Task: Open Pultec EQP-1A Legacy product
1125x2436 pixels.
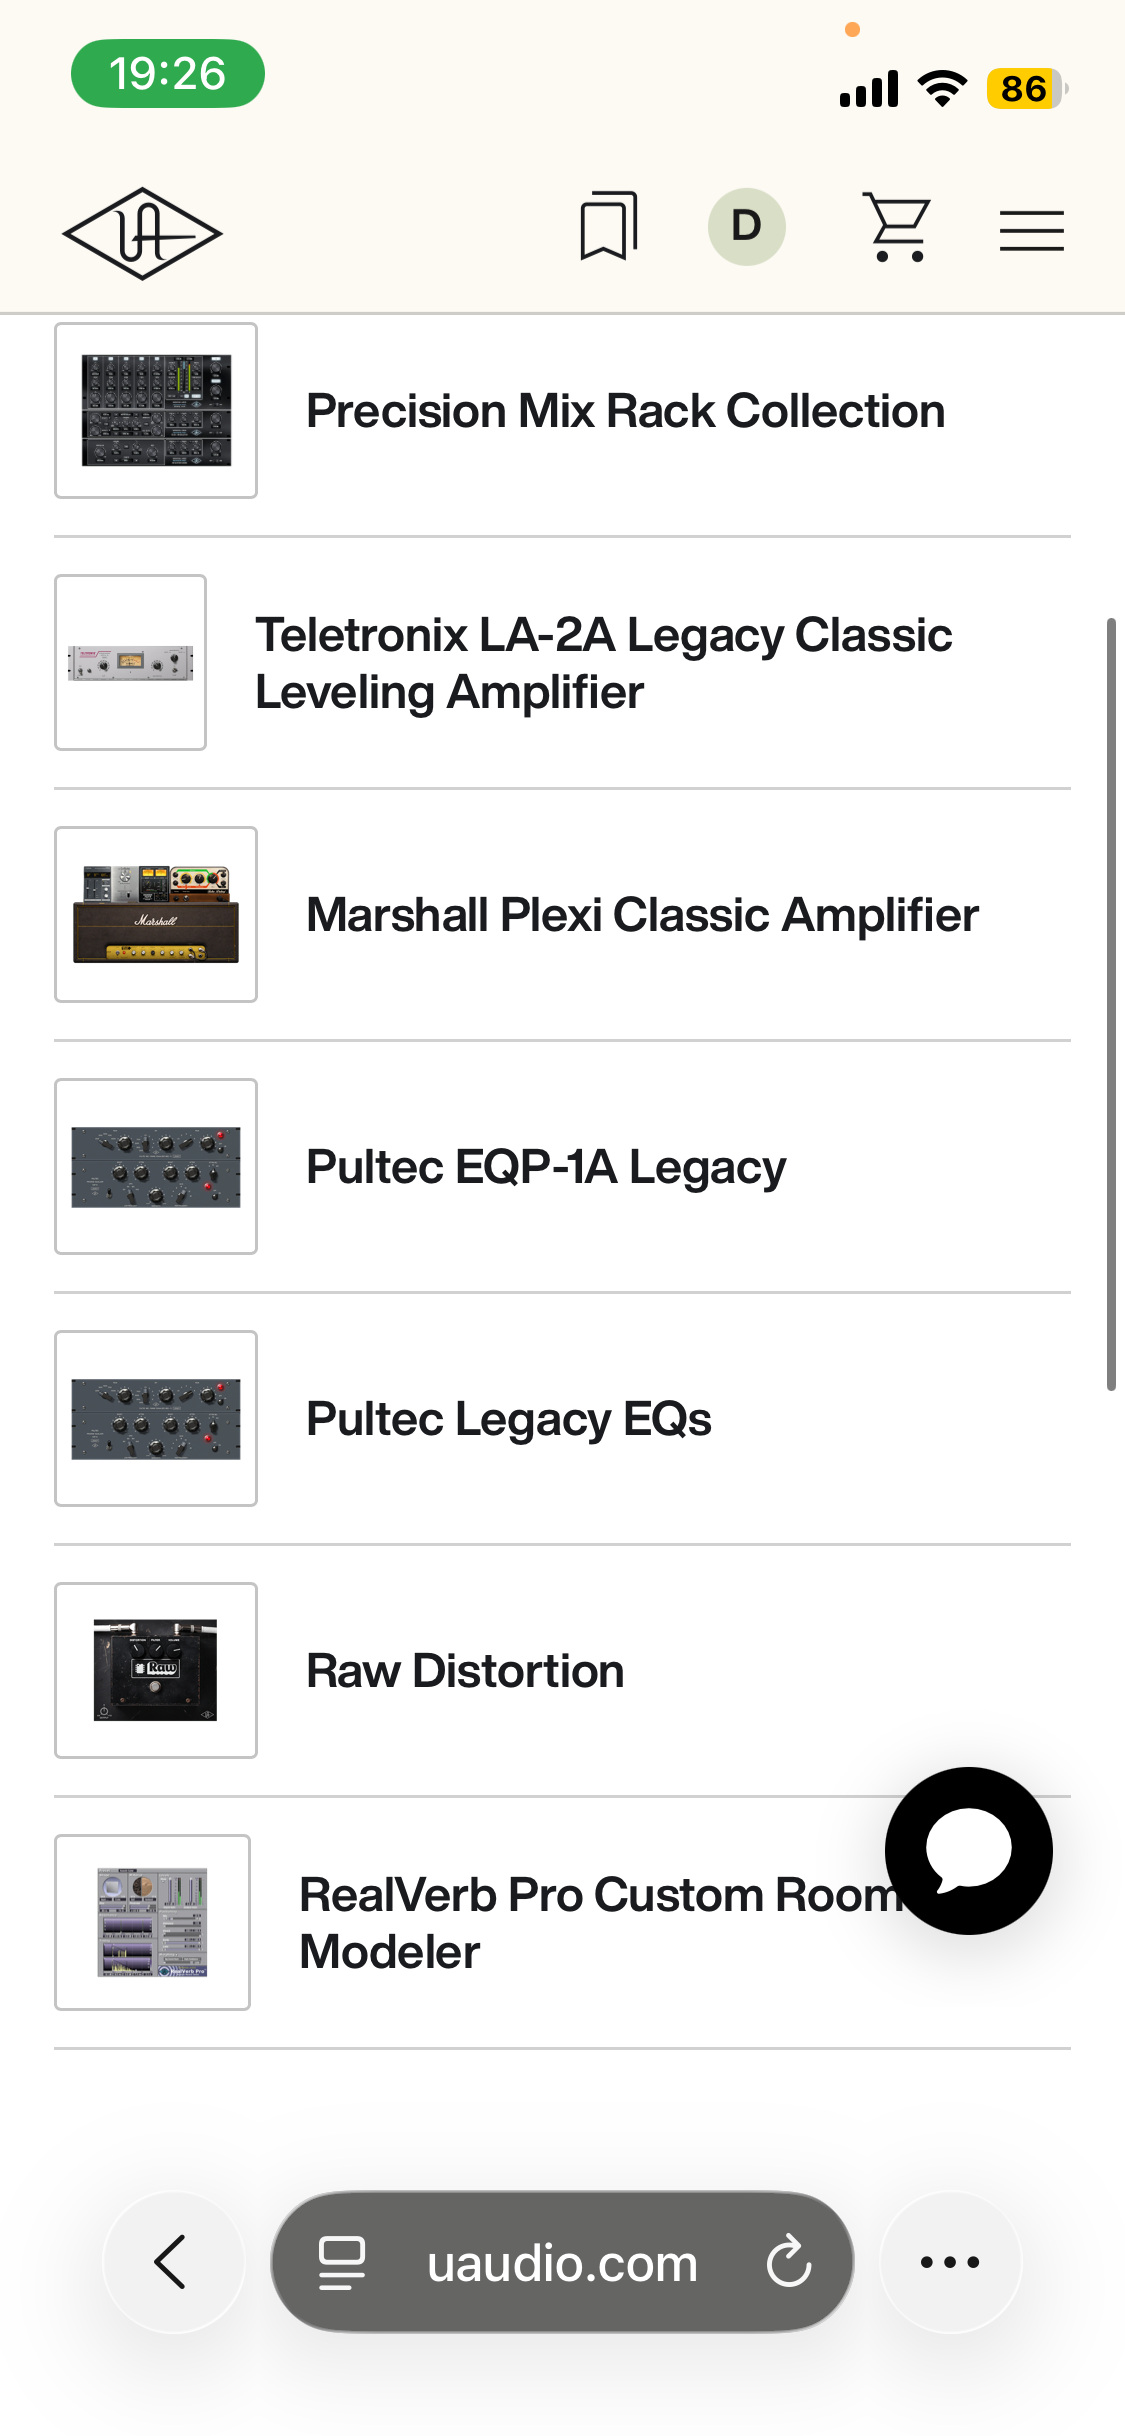Action: coord(562,1167)
